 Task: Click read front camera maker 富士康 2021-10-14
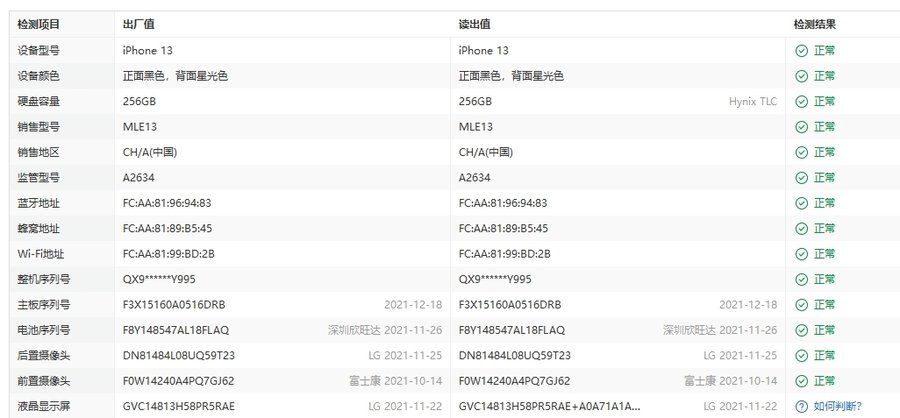click(731, 381)
